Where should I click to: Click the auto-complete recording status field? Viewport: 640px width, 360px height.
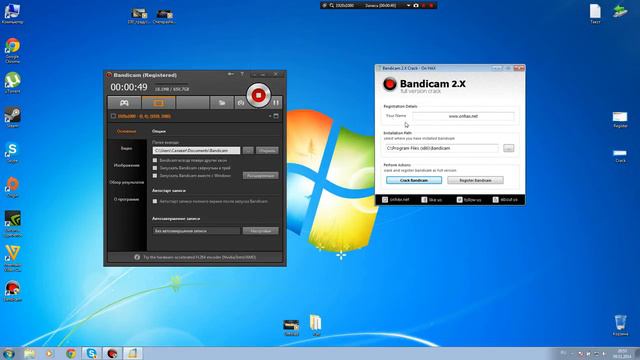click(196, 231)
